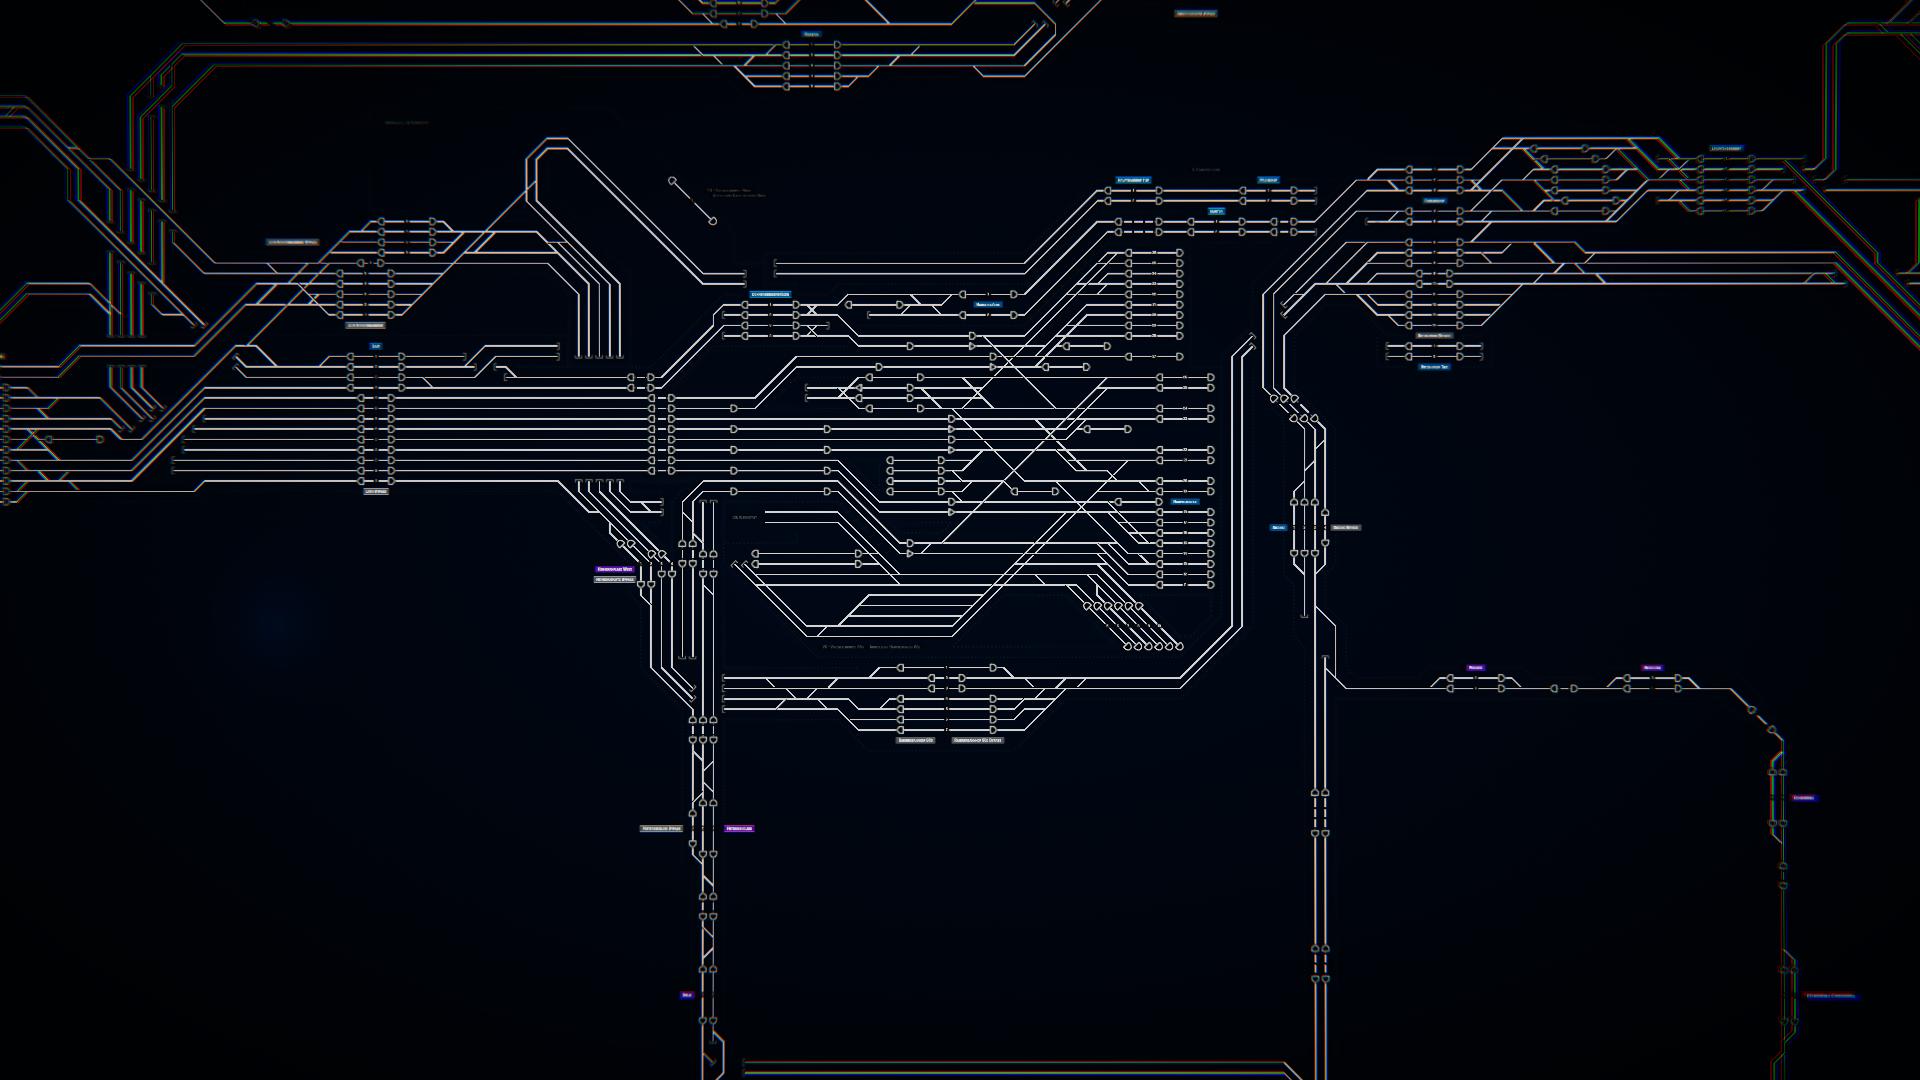Screen dimensions: 1920x1080
Task: Select the left of two gray labels under the lower yard
Action: point(915,740)
